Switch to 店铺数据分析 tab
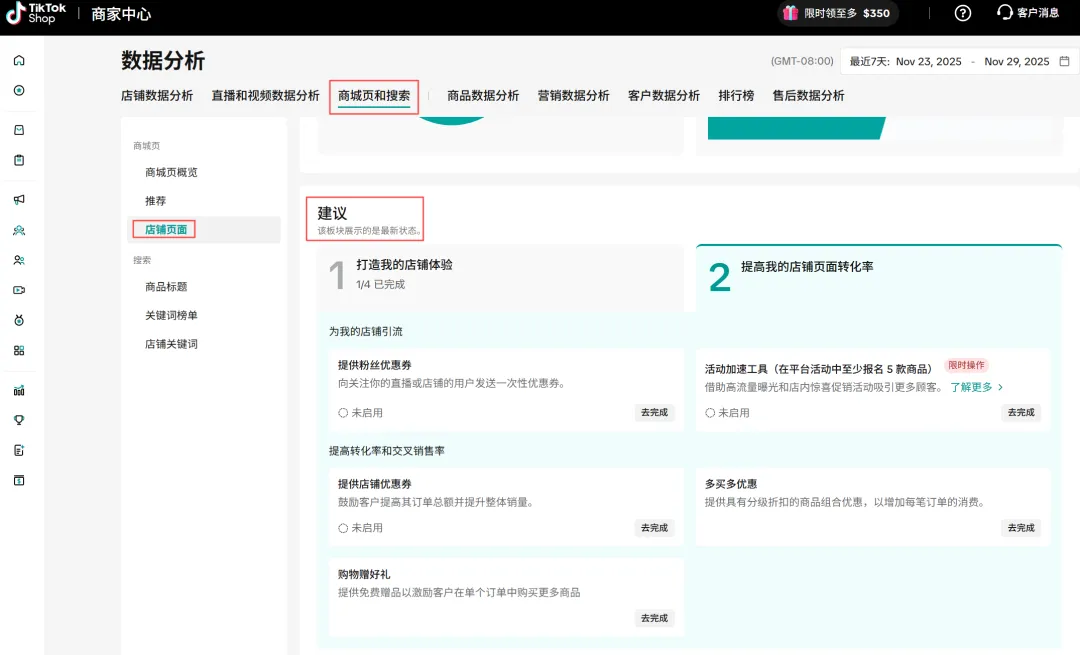 157,96
